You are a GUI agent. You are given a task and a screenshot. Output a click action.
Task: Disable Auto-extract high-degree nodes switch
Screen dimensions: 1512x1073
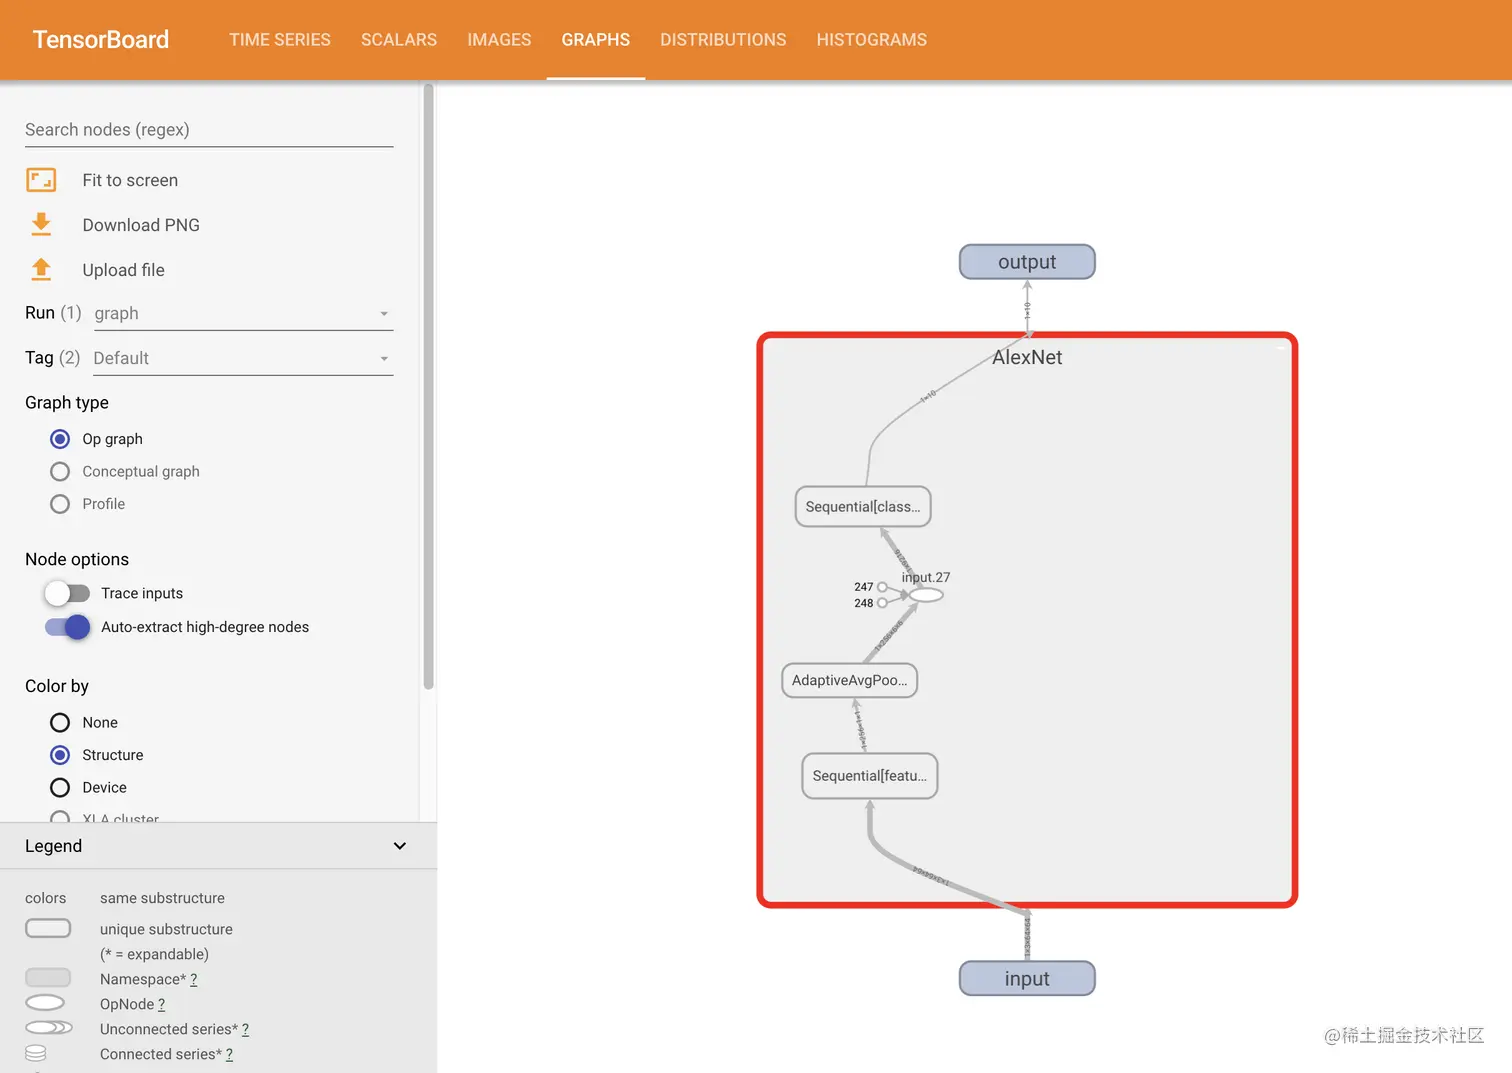[67, 627]
